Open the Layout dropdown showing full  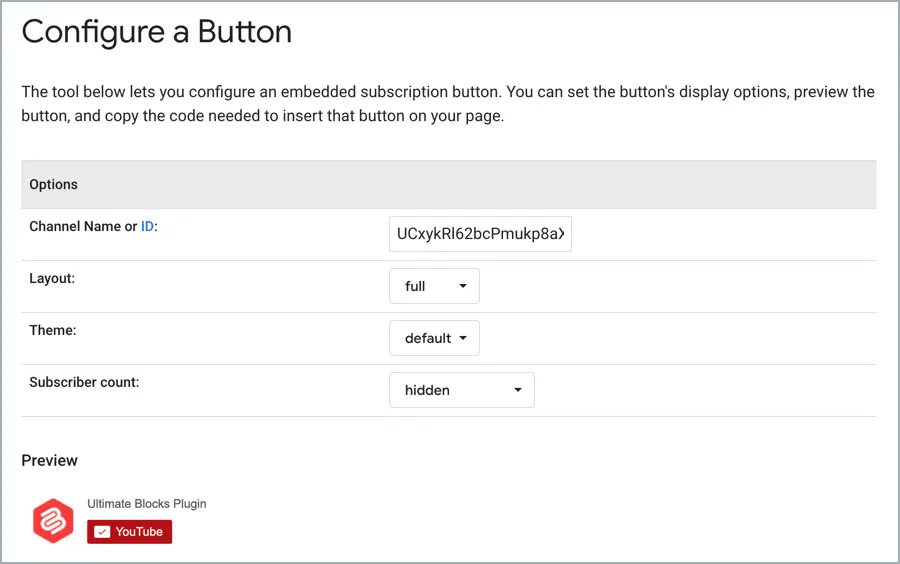pos(434,286)
